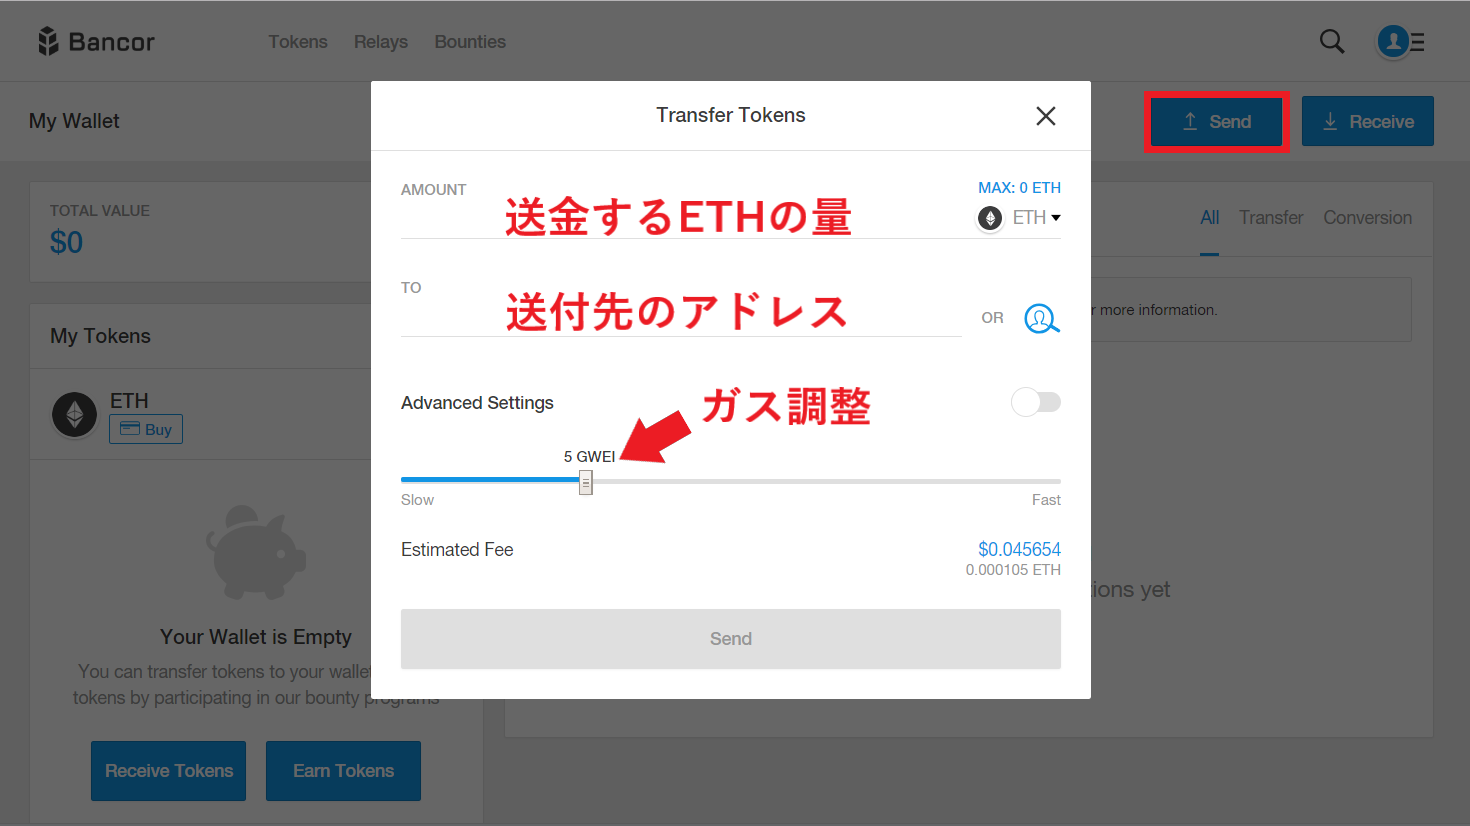Open the Relays menu item

click(x=381, y=42)
